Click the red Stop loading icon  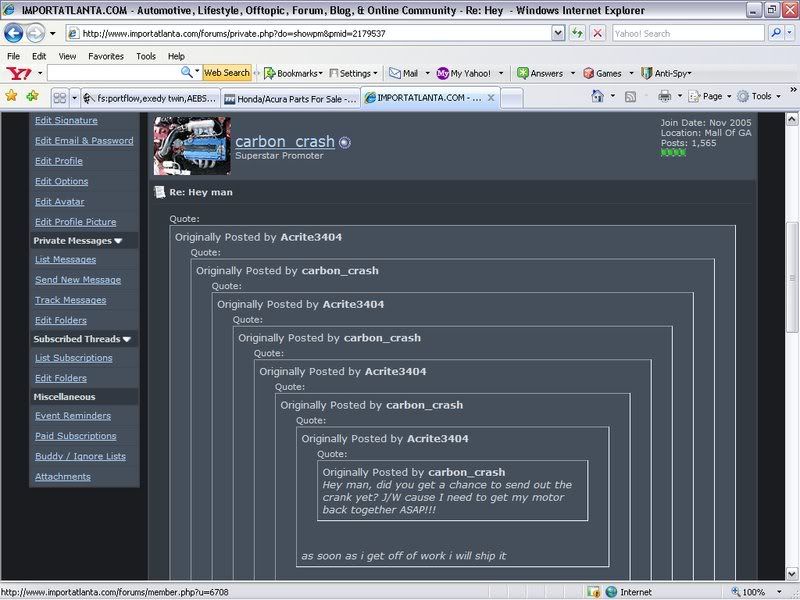coord(597,33)
